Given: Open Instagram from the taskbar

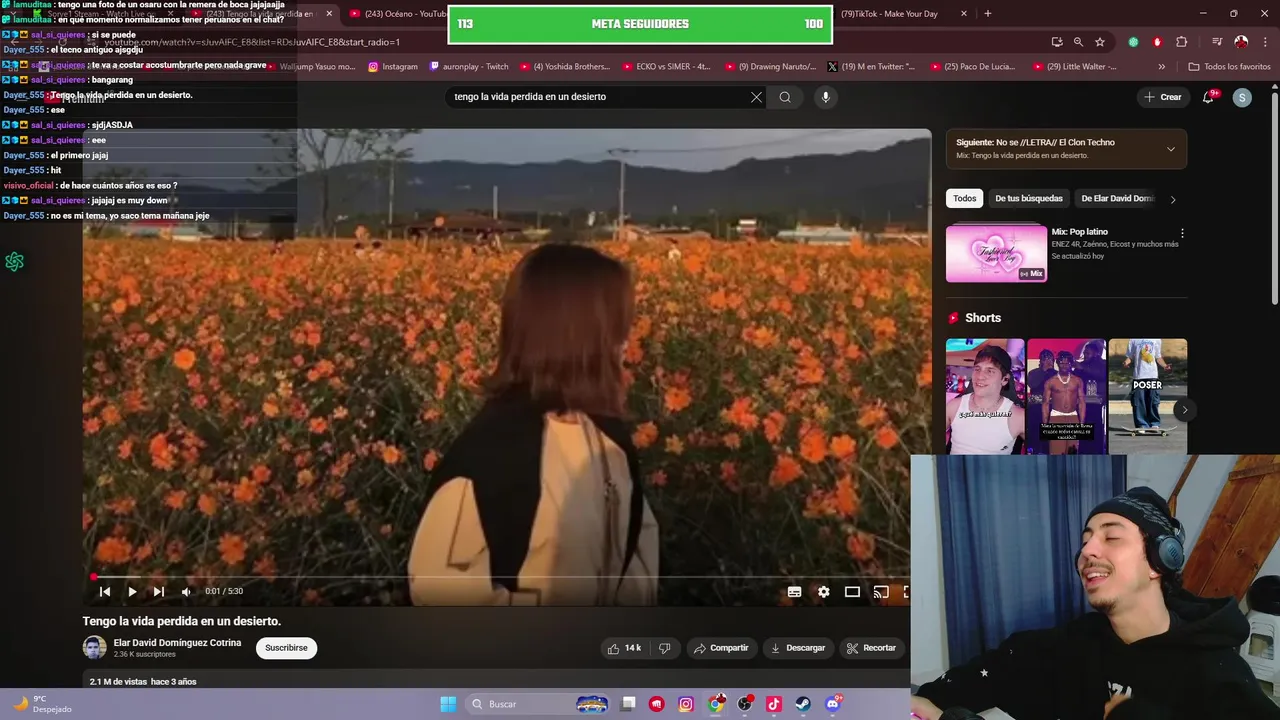Looking at the screenshot, I should point(686,704).
